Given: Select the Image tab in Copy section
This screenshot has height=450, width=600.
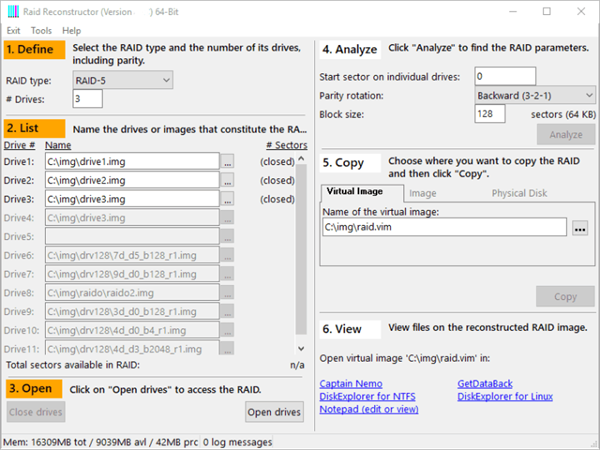Looking at the screenshot, I should coord(422,193).
